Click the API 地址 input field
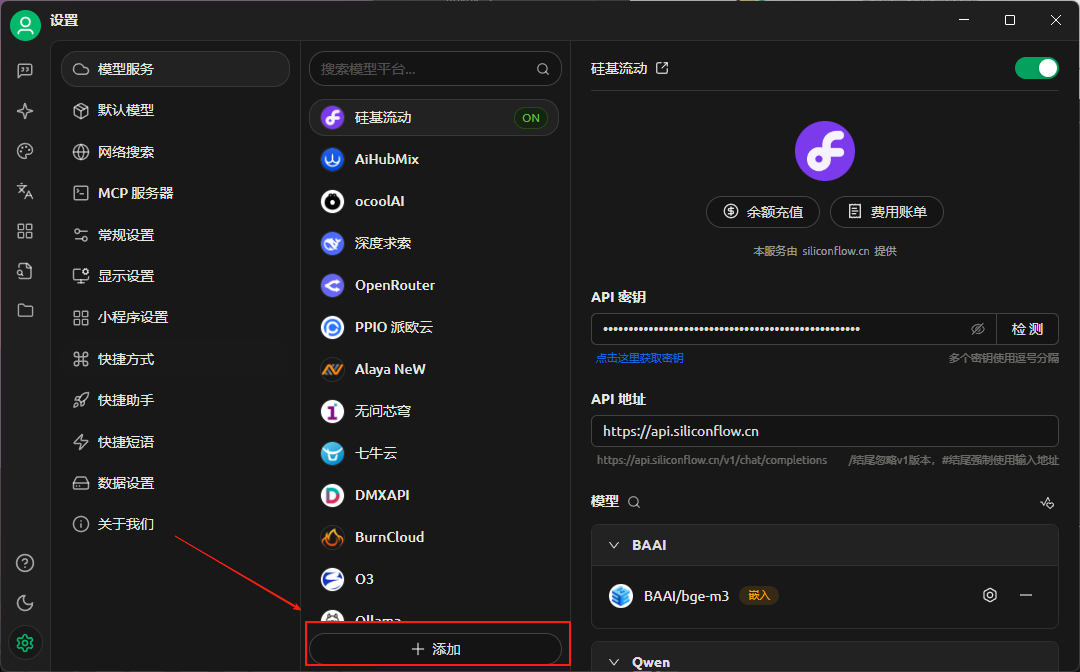 coord(824,431)
